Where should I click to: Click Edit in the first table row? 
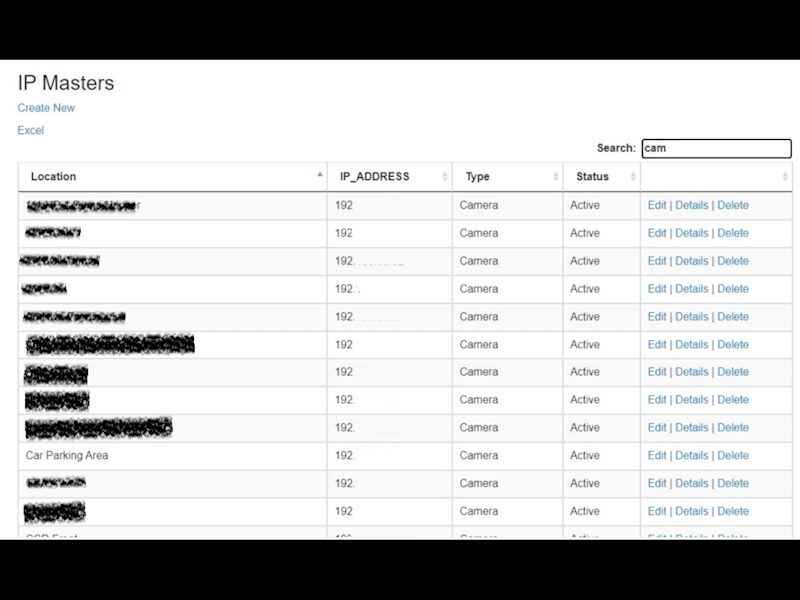click(x=657, y=205)
